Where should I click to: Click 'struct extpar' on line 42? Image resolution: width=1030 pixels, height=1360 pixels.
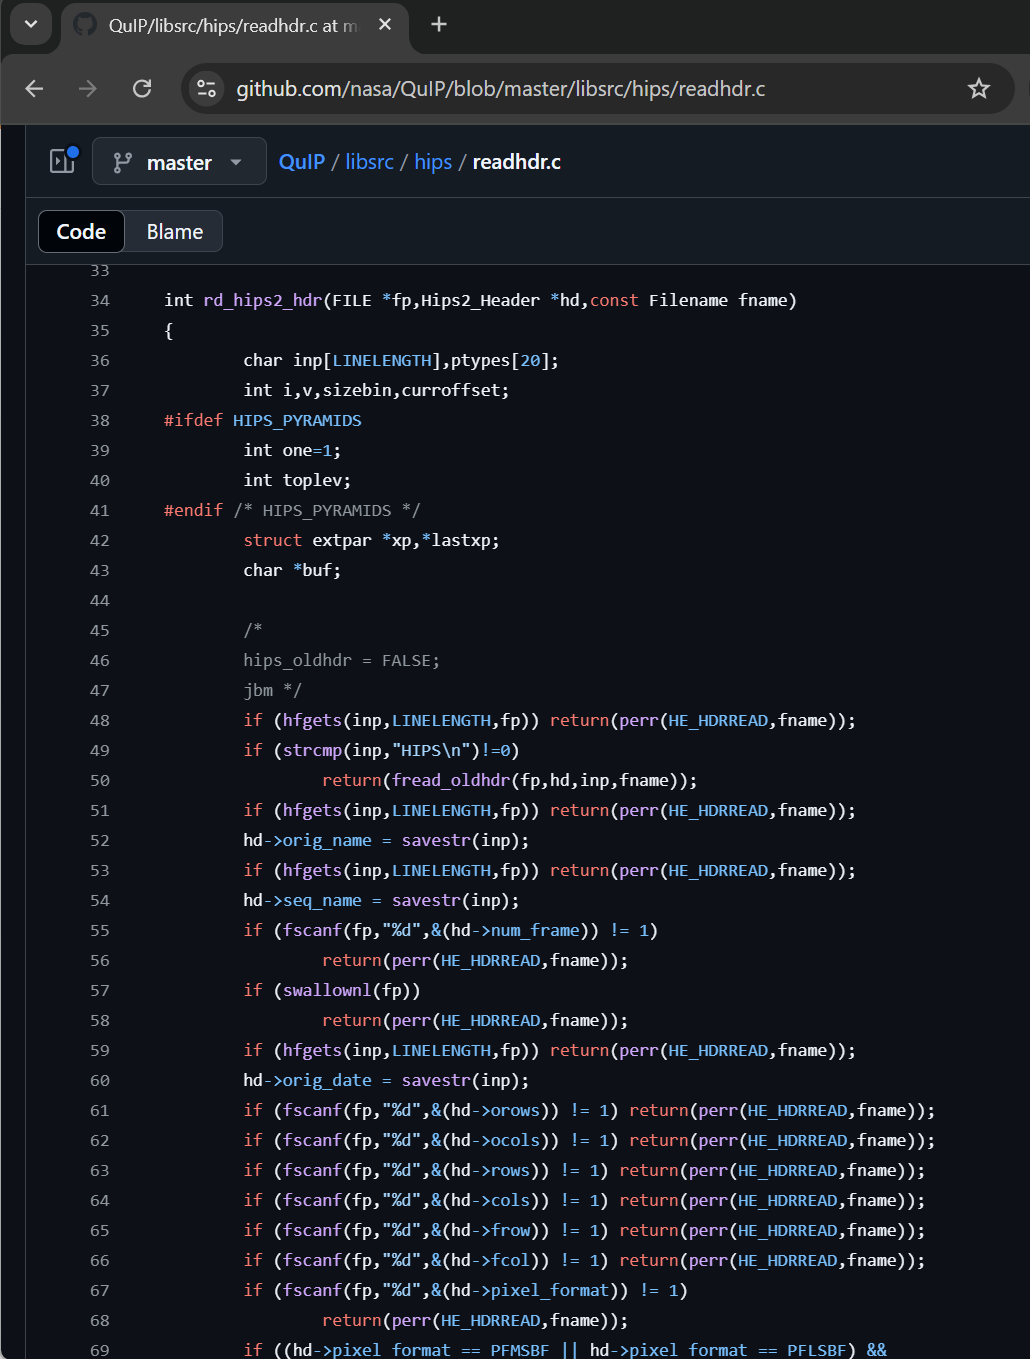(307, 540)
